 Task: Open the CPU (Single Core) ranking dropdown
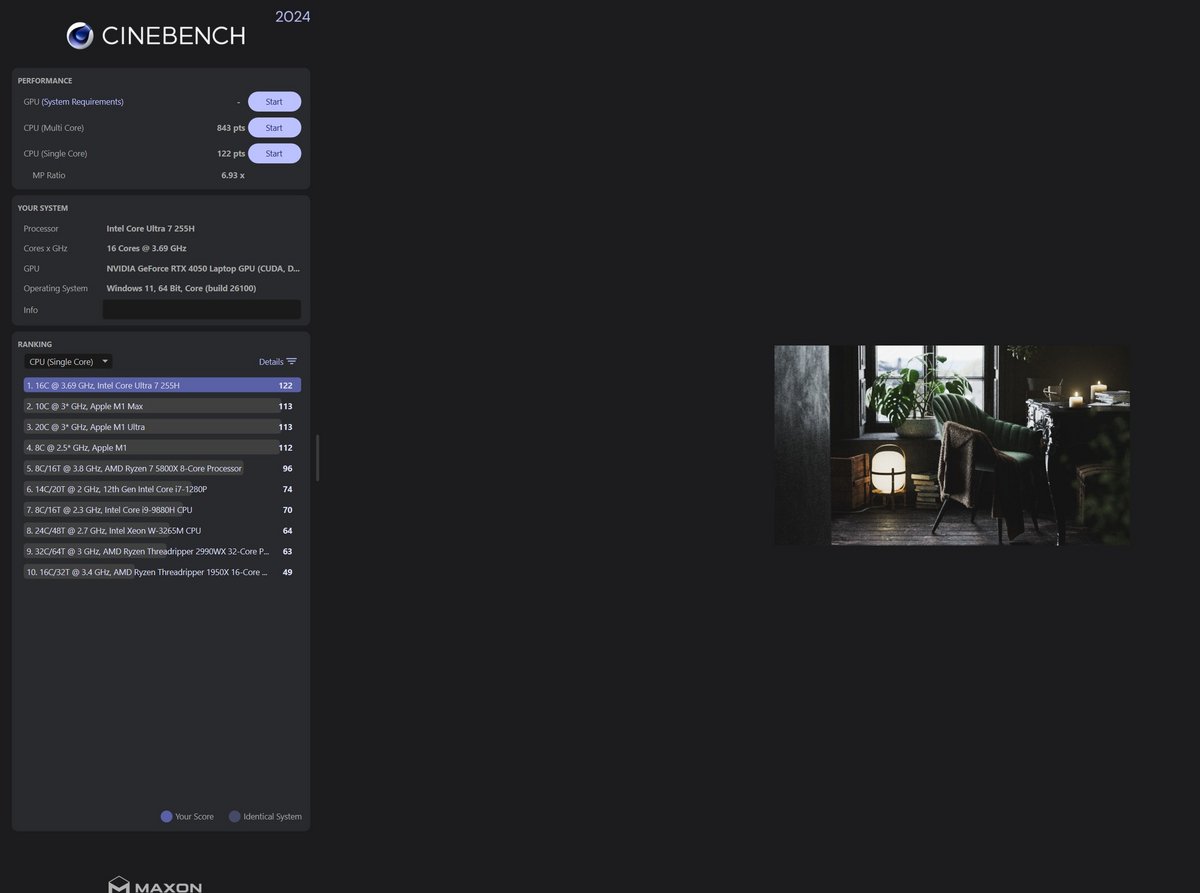[x=68, y=362]
